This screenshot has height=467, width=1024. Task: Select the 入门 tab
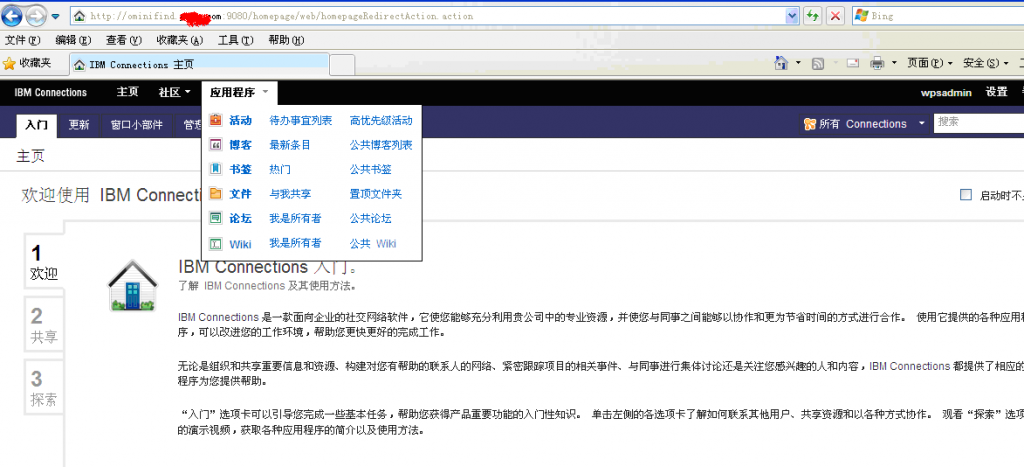click(x=37, y=125)
